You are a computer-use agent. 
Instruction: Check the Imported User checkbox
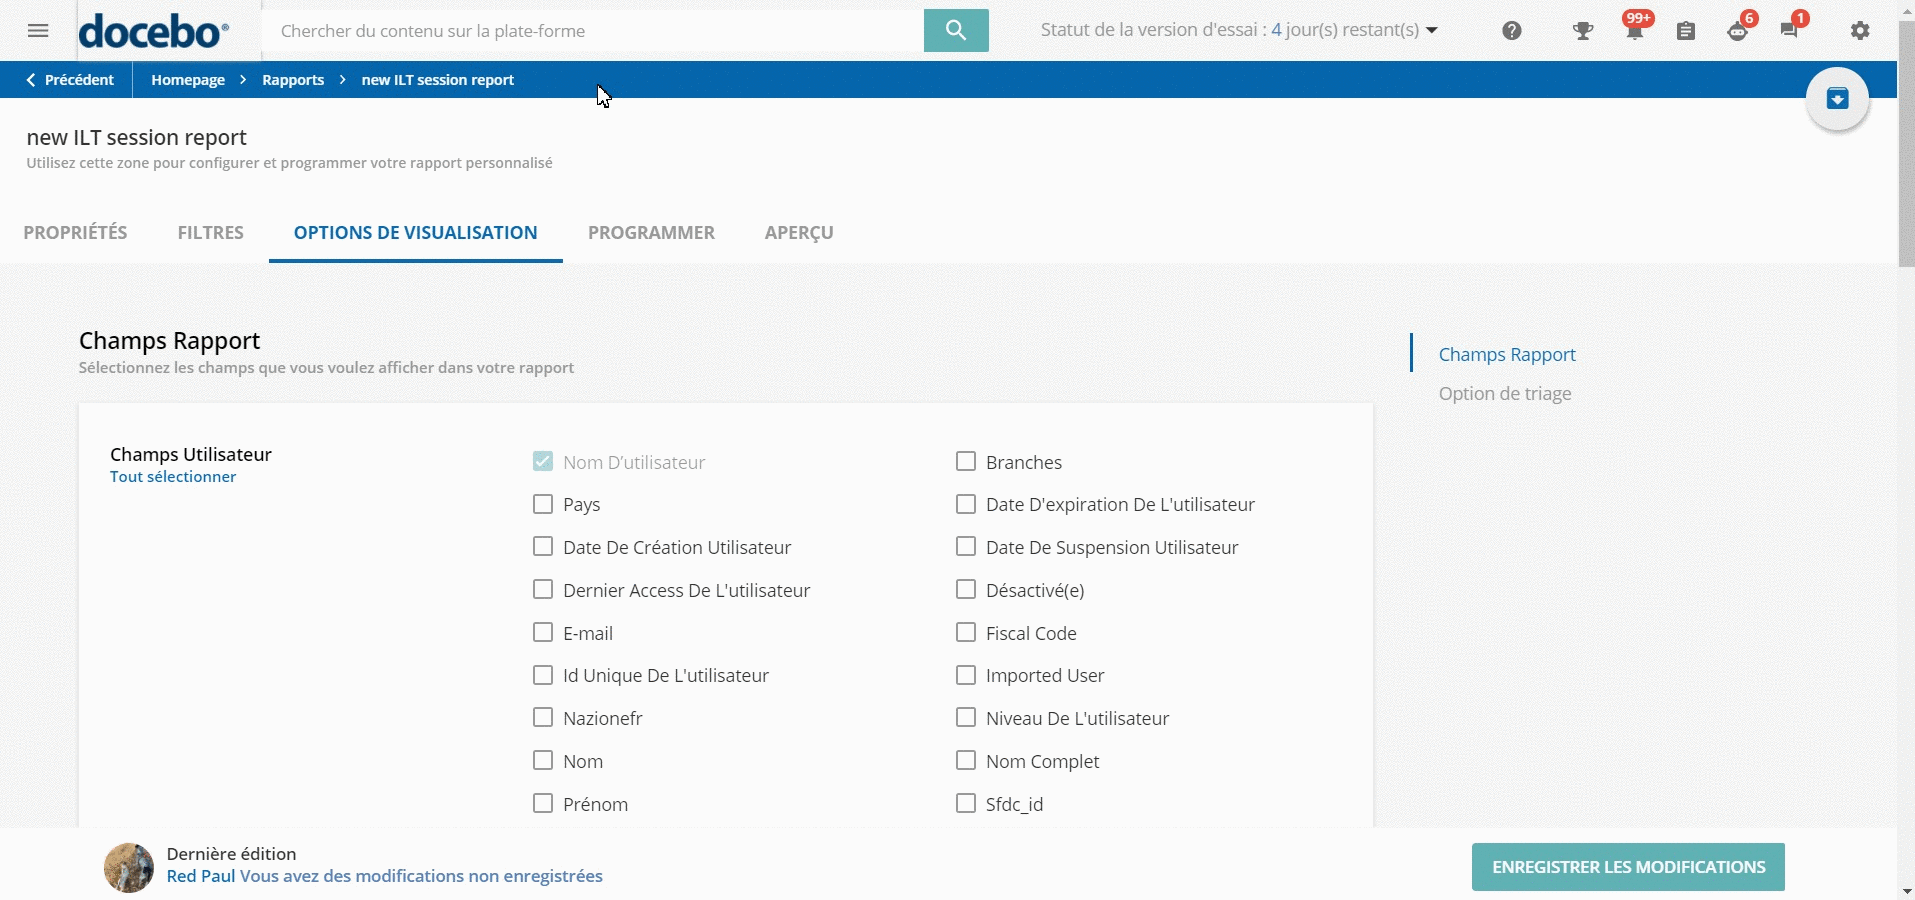coord(966,675)
